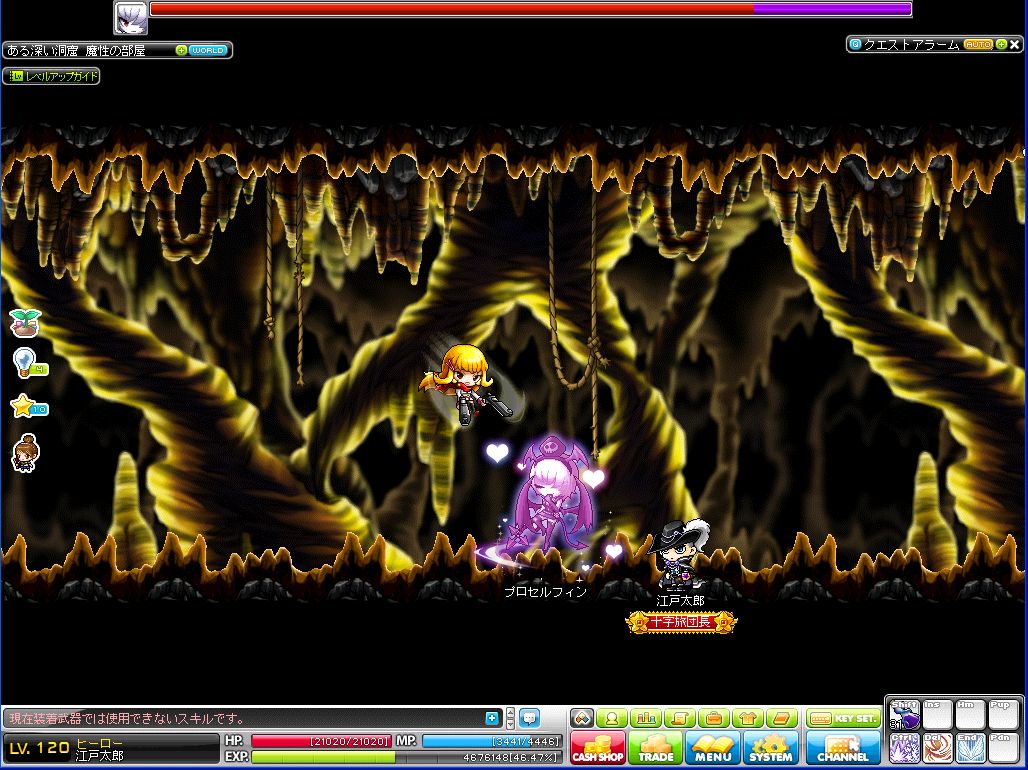Click the HP gauge bar

pyautogui.click(x=321, y=741)
